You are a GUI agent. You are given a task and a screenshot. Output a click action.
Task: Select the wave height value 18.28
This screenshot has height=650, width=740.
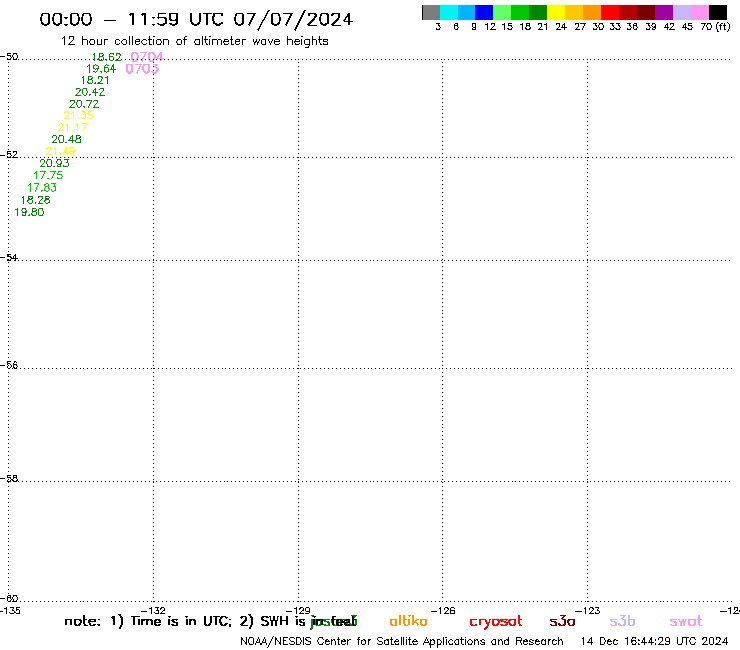[35, 200]
